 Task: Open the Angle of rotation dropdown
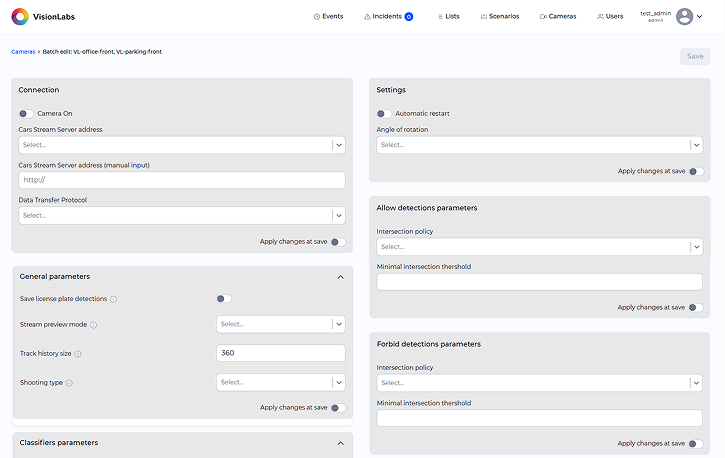coord(540,145)
